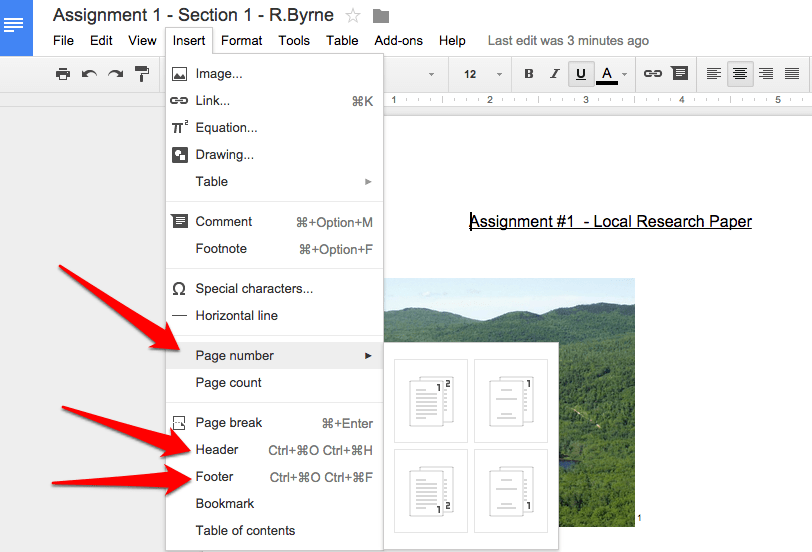Screen dimensions: 812x552
Task: Expand the Table submenu in Insert menu
Action: [274, 181]
